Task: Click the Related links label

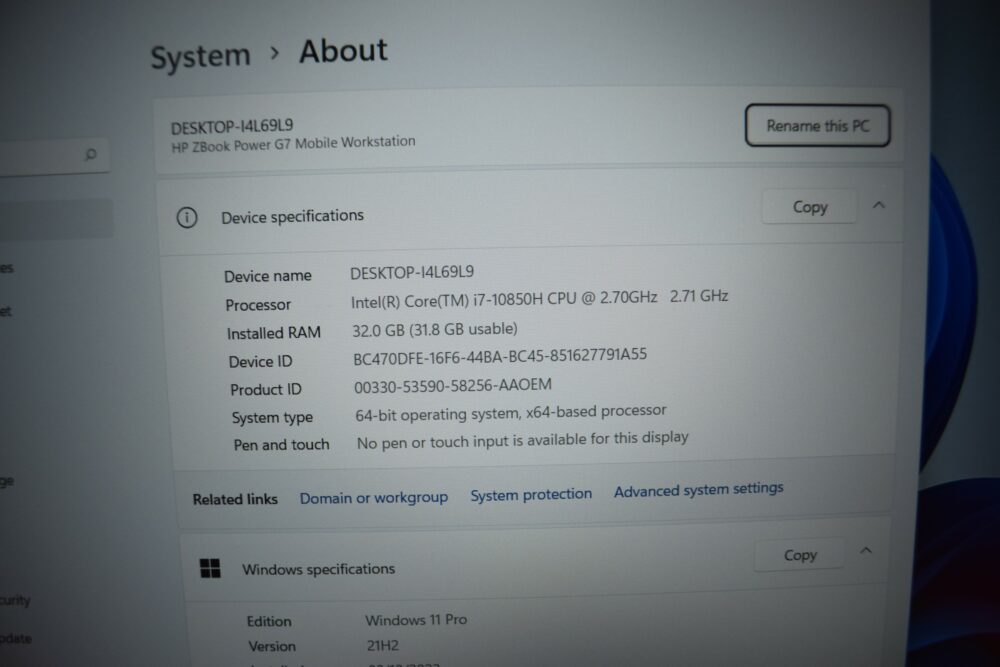Action: pyautogui.click(x=235, y=499)
